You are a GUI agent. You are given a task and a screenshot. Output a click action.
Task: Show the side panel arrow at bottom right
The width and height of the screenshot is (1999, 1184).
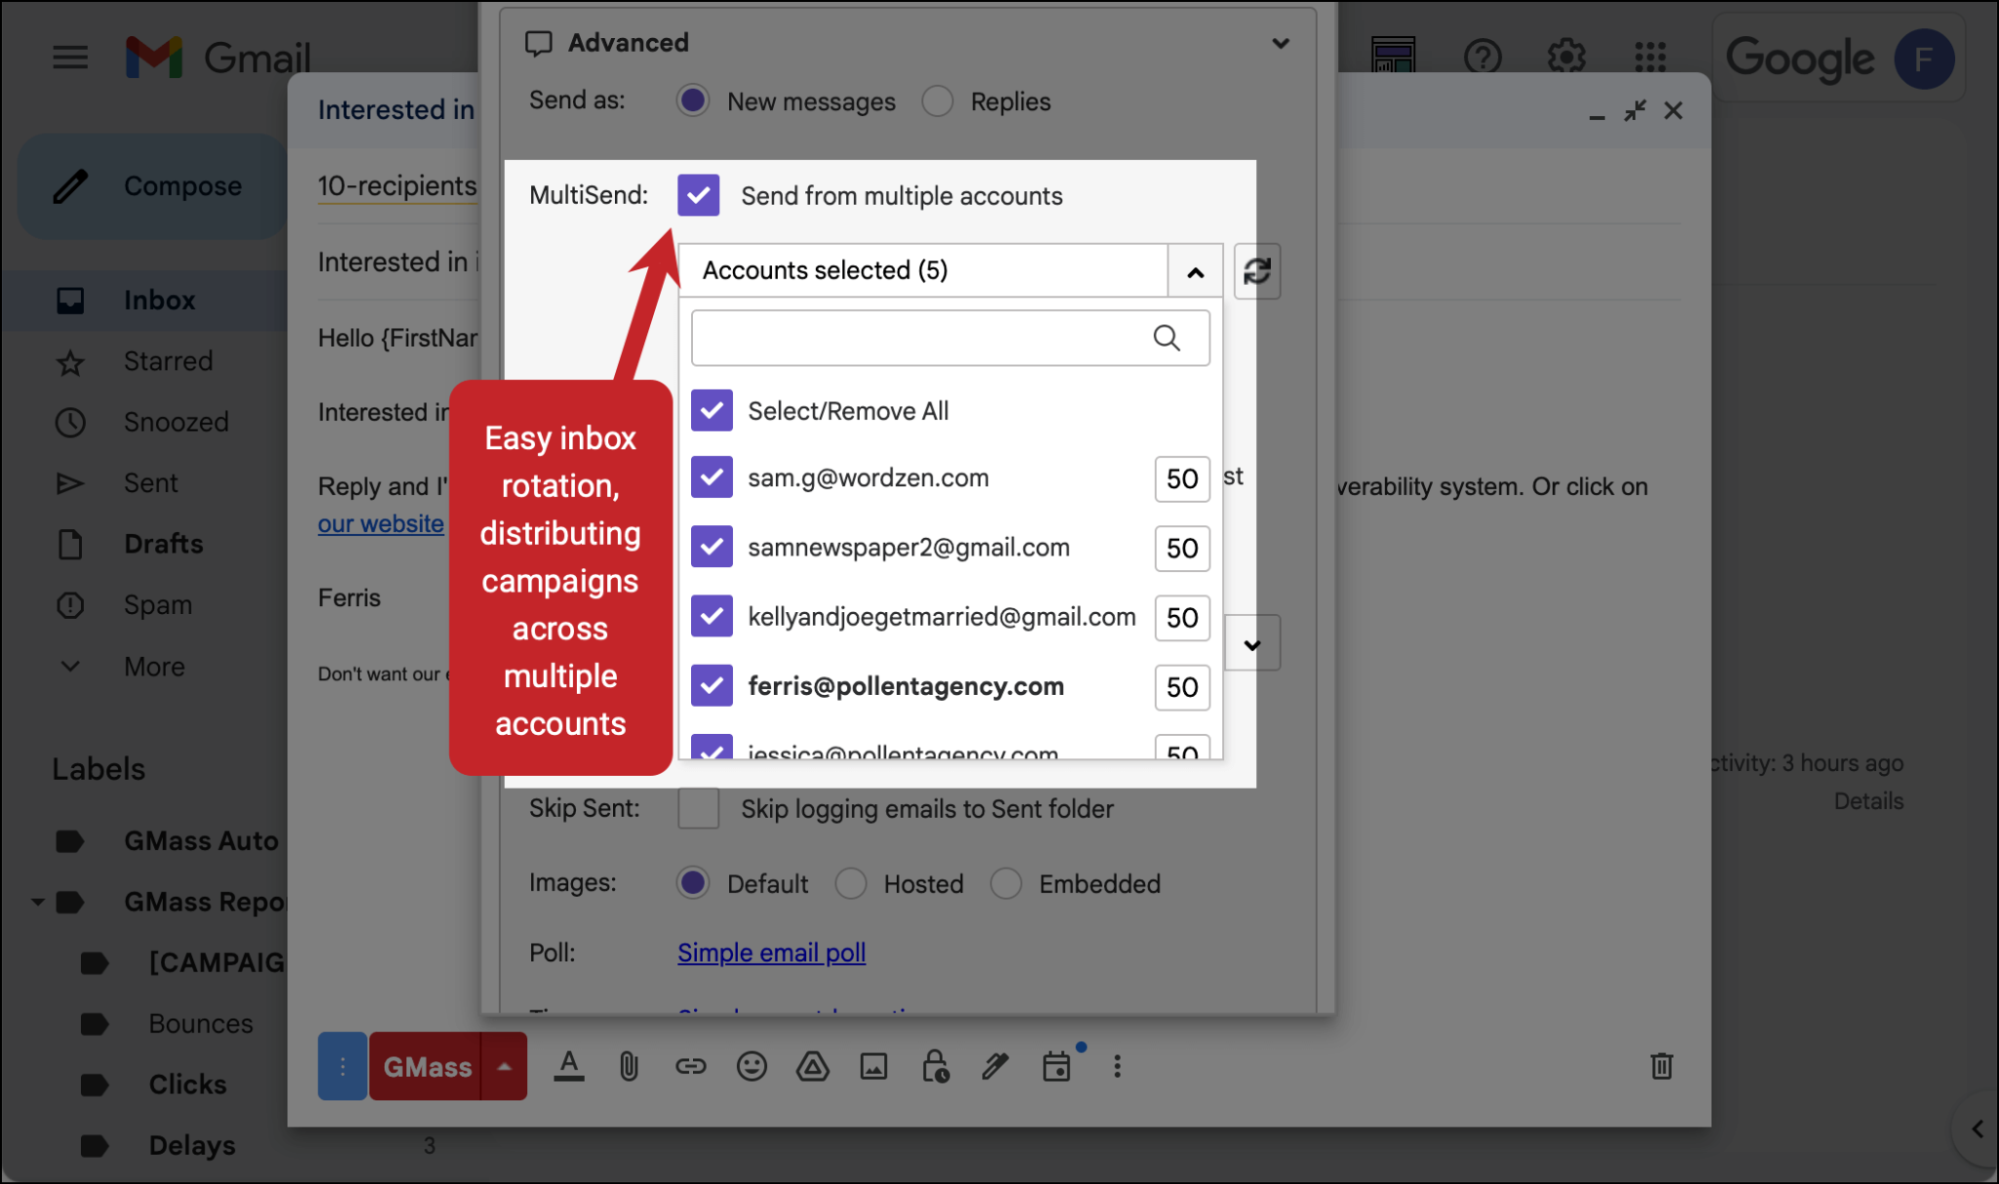click(x=1977, y=1129)
